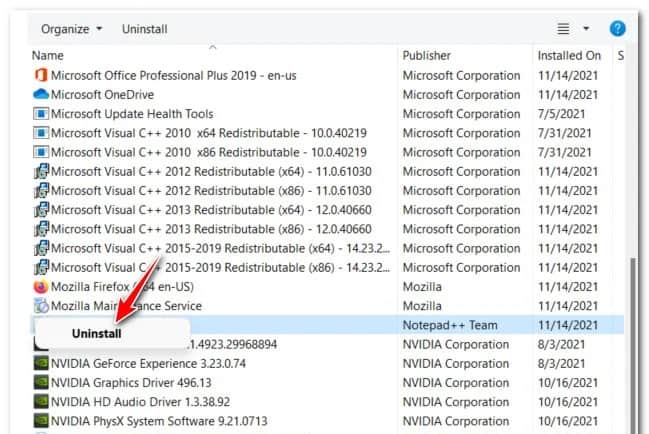
Task: Select NVIDIA Graphics Driver 496.13
Action: [x=131, y=383]
